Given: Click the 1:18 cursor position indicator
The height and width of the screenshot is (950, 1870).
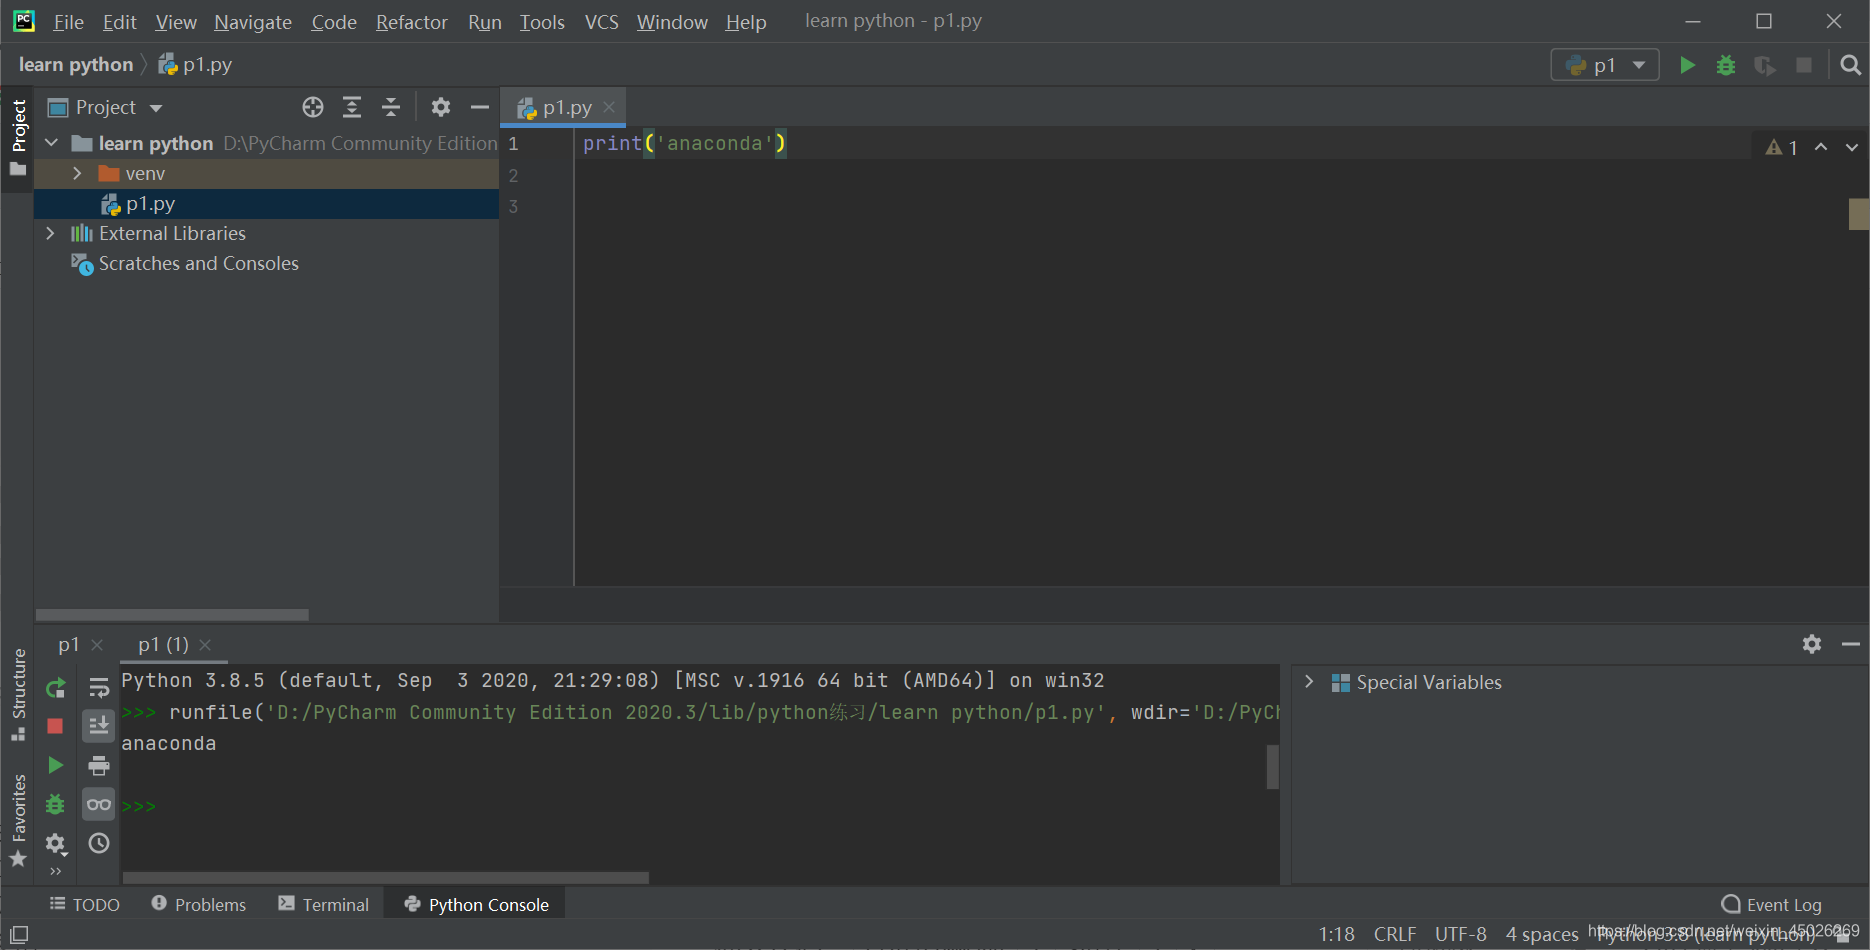Looking at the screenshot, I should point(1336,934).
